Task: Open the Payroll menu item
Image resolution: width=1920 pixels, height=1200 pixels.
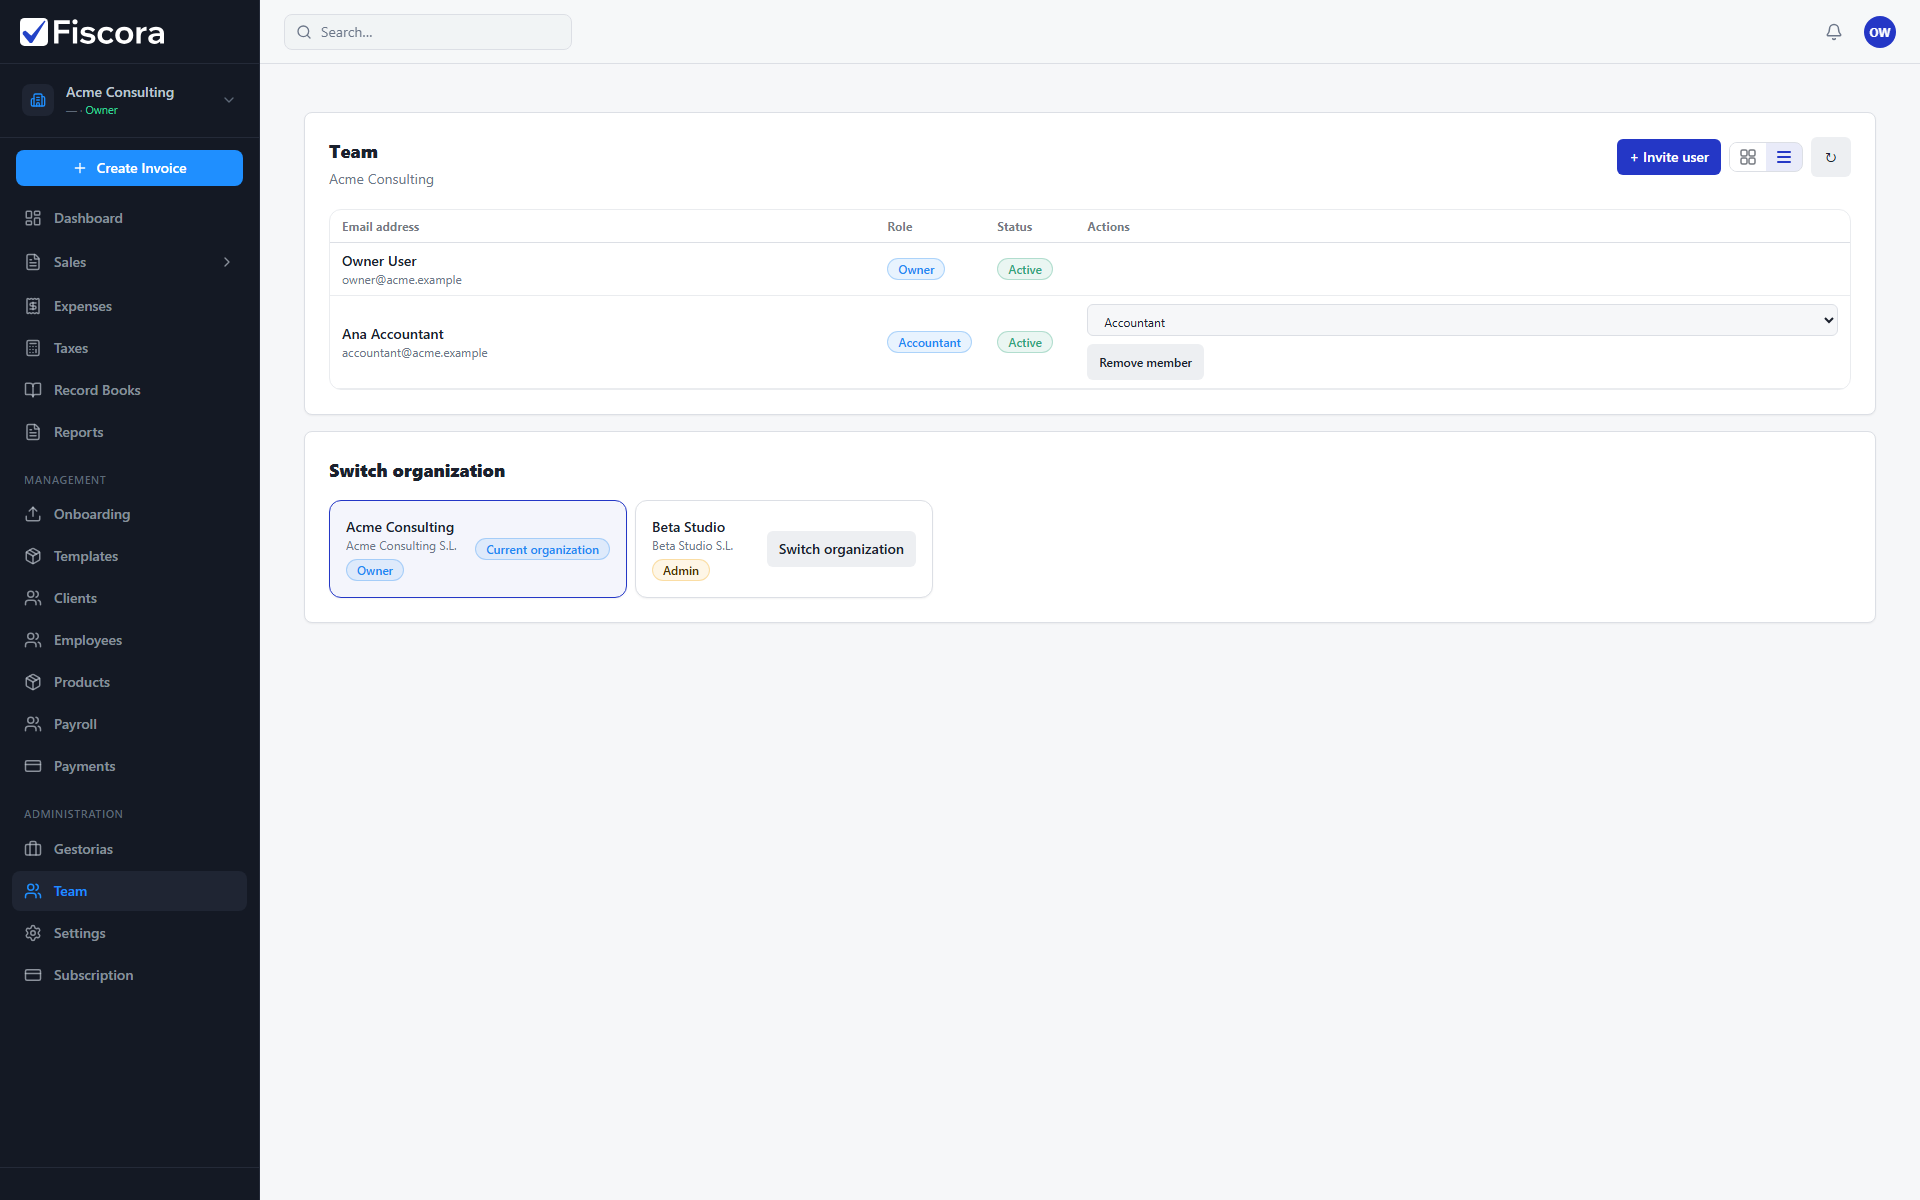Action: tap(129, 724)
